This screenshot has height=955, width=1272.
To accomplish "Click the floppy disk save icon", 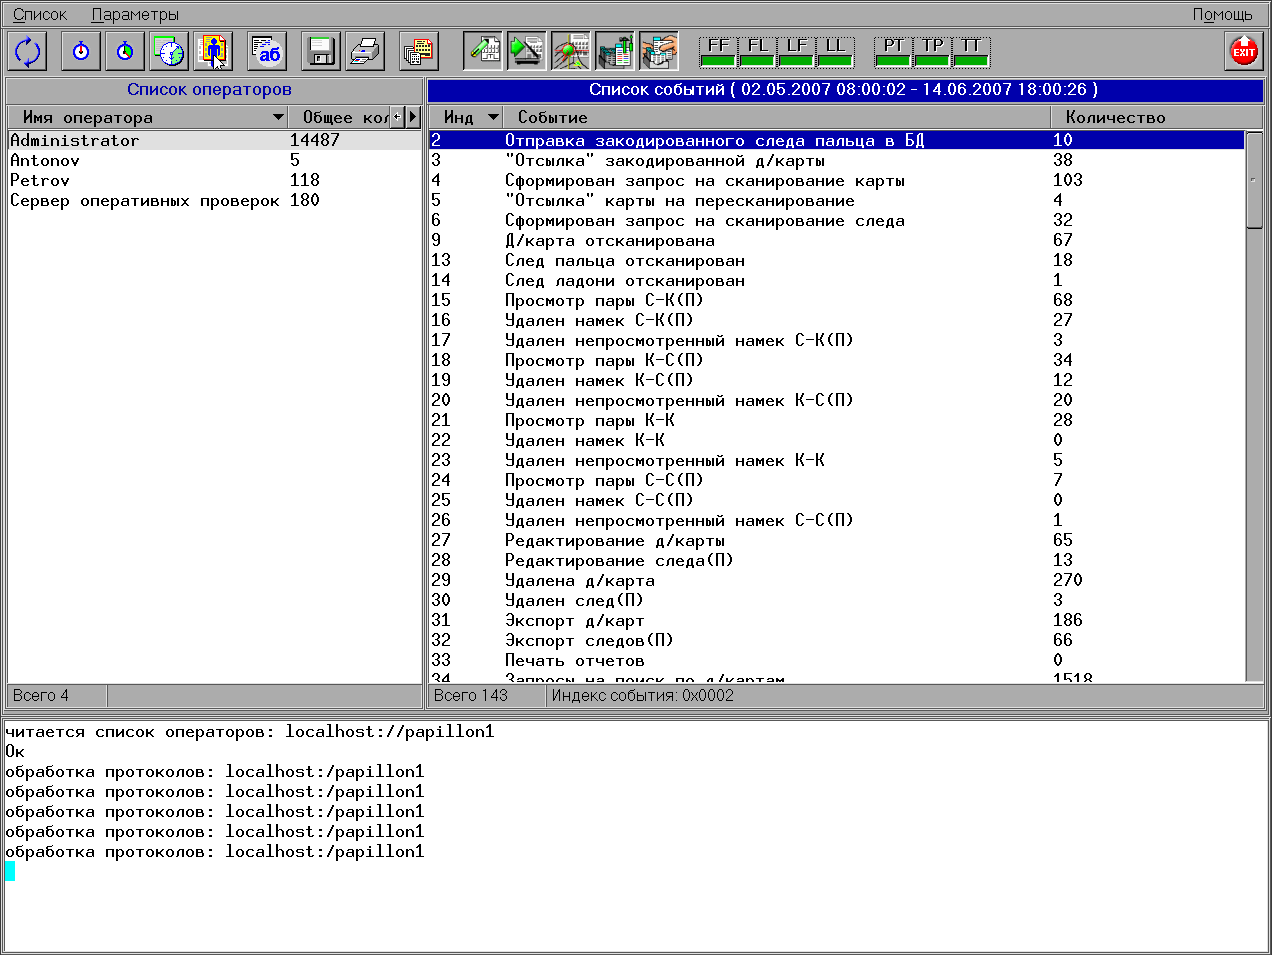I will click(321, 51).
